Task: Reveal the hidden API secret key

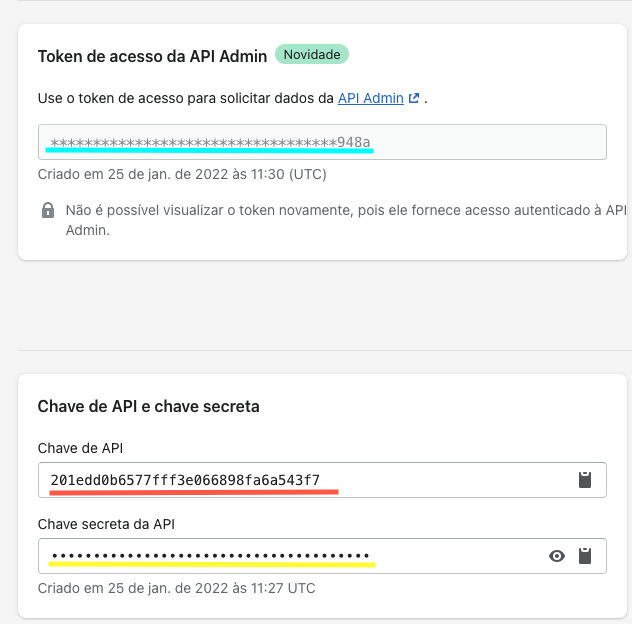Action: tap(557, 556)
